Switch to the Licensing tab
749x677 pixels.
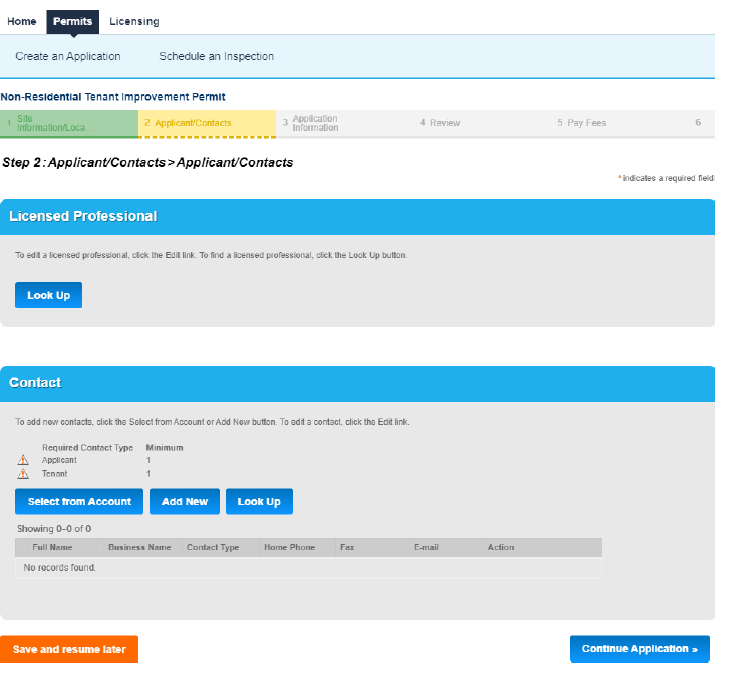[134, 21]
